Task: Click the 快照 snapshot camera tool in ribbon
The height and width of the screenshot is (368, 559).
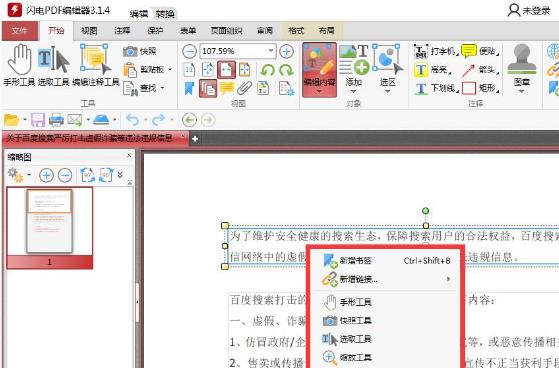Action: pyautogui.click(x=140, y=51)
